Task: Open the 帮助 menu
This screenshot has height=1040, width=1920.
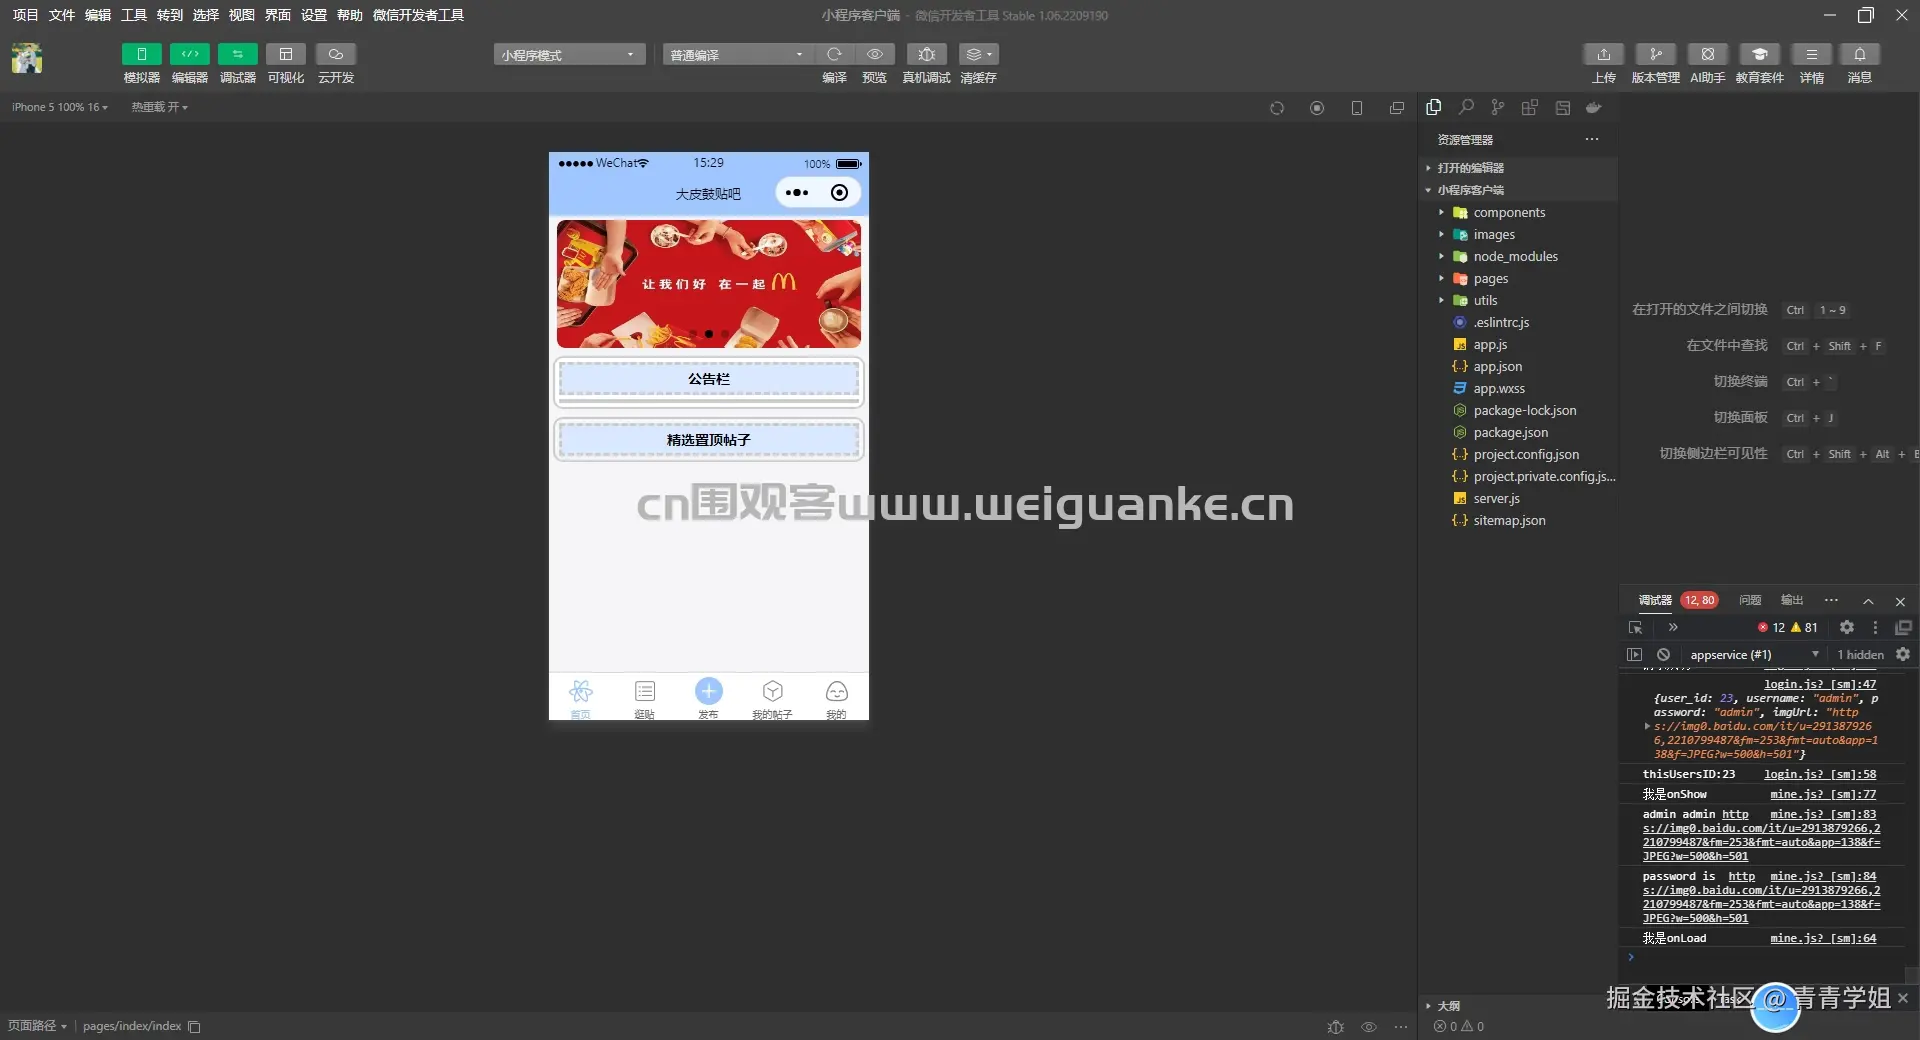Action: (349, 15)
